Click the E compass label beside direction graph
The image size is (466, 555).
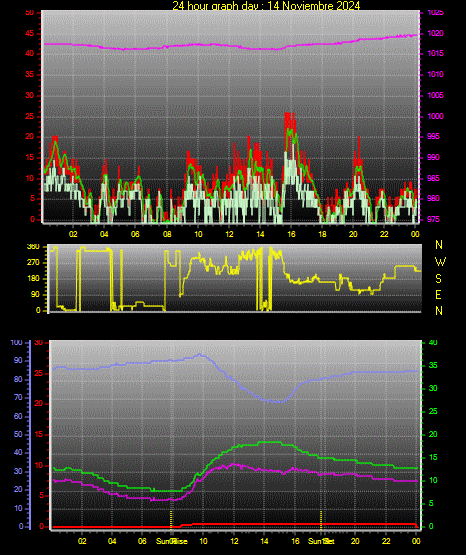coord(438,295)
